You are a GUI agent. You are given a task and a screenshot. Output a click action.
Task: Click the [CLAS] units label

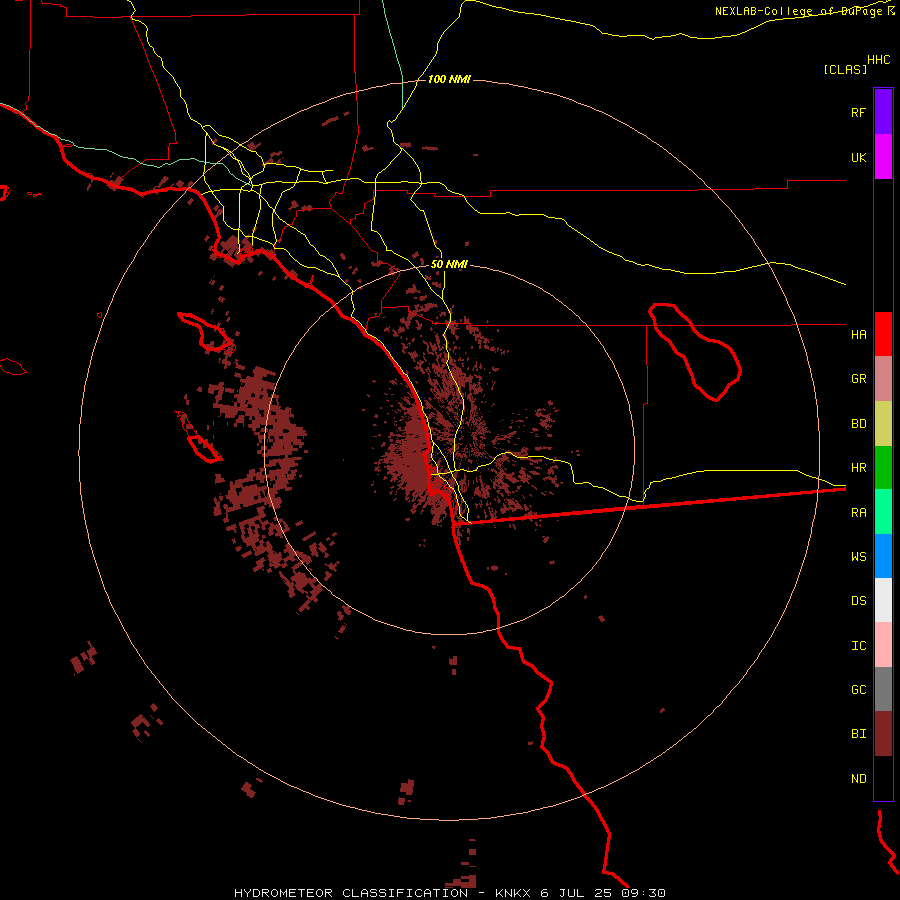click(845, 69)
